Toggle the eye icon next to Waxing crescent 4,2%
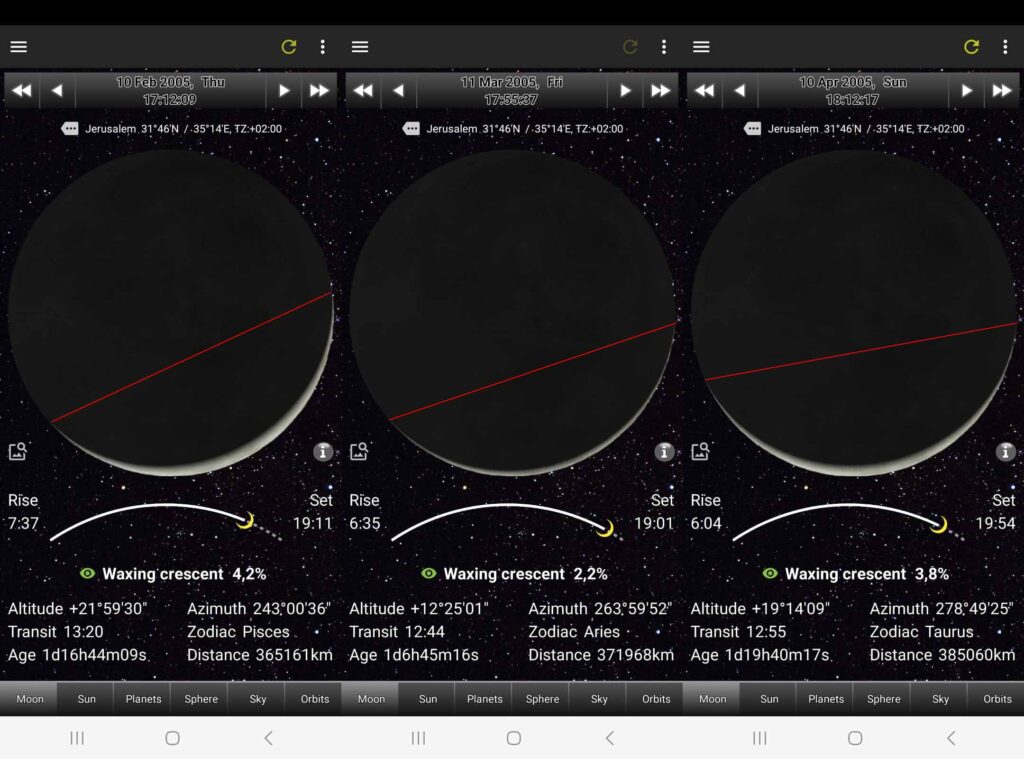Screen dimensions: 1024x759 point(87,574)
